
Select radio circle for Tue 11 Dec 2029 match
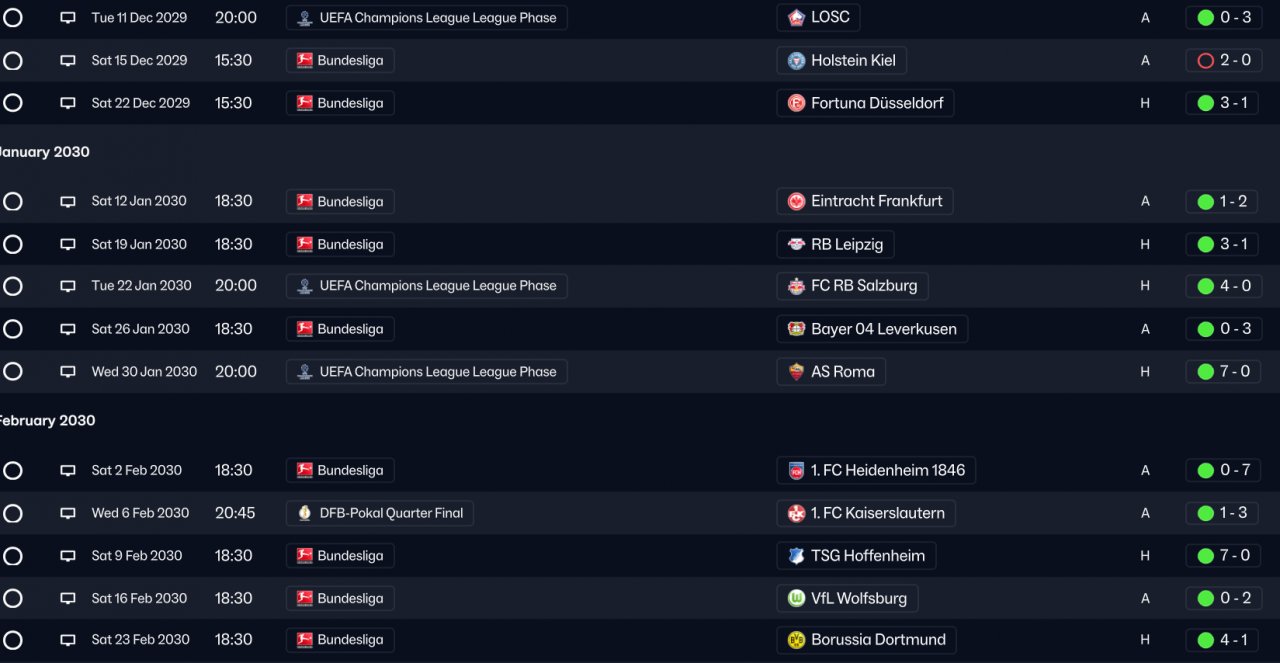tap(13, 18)
